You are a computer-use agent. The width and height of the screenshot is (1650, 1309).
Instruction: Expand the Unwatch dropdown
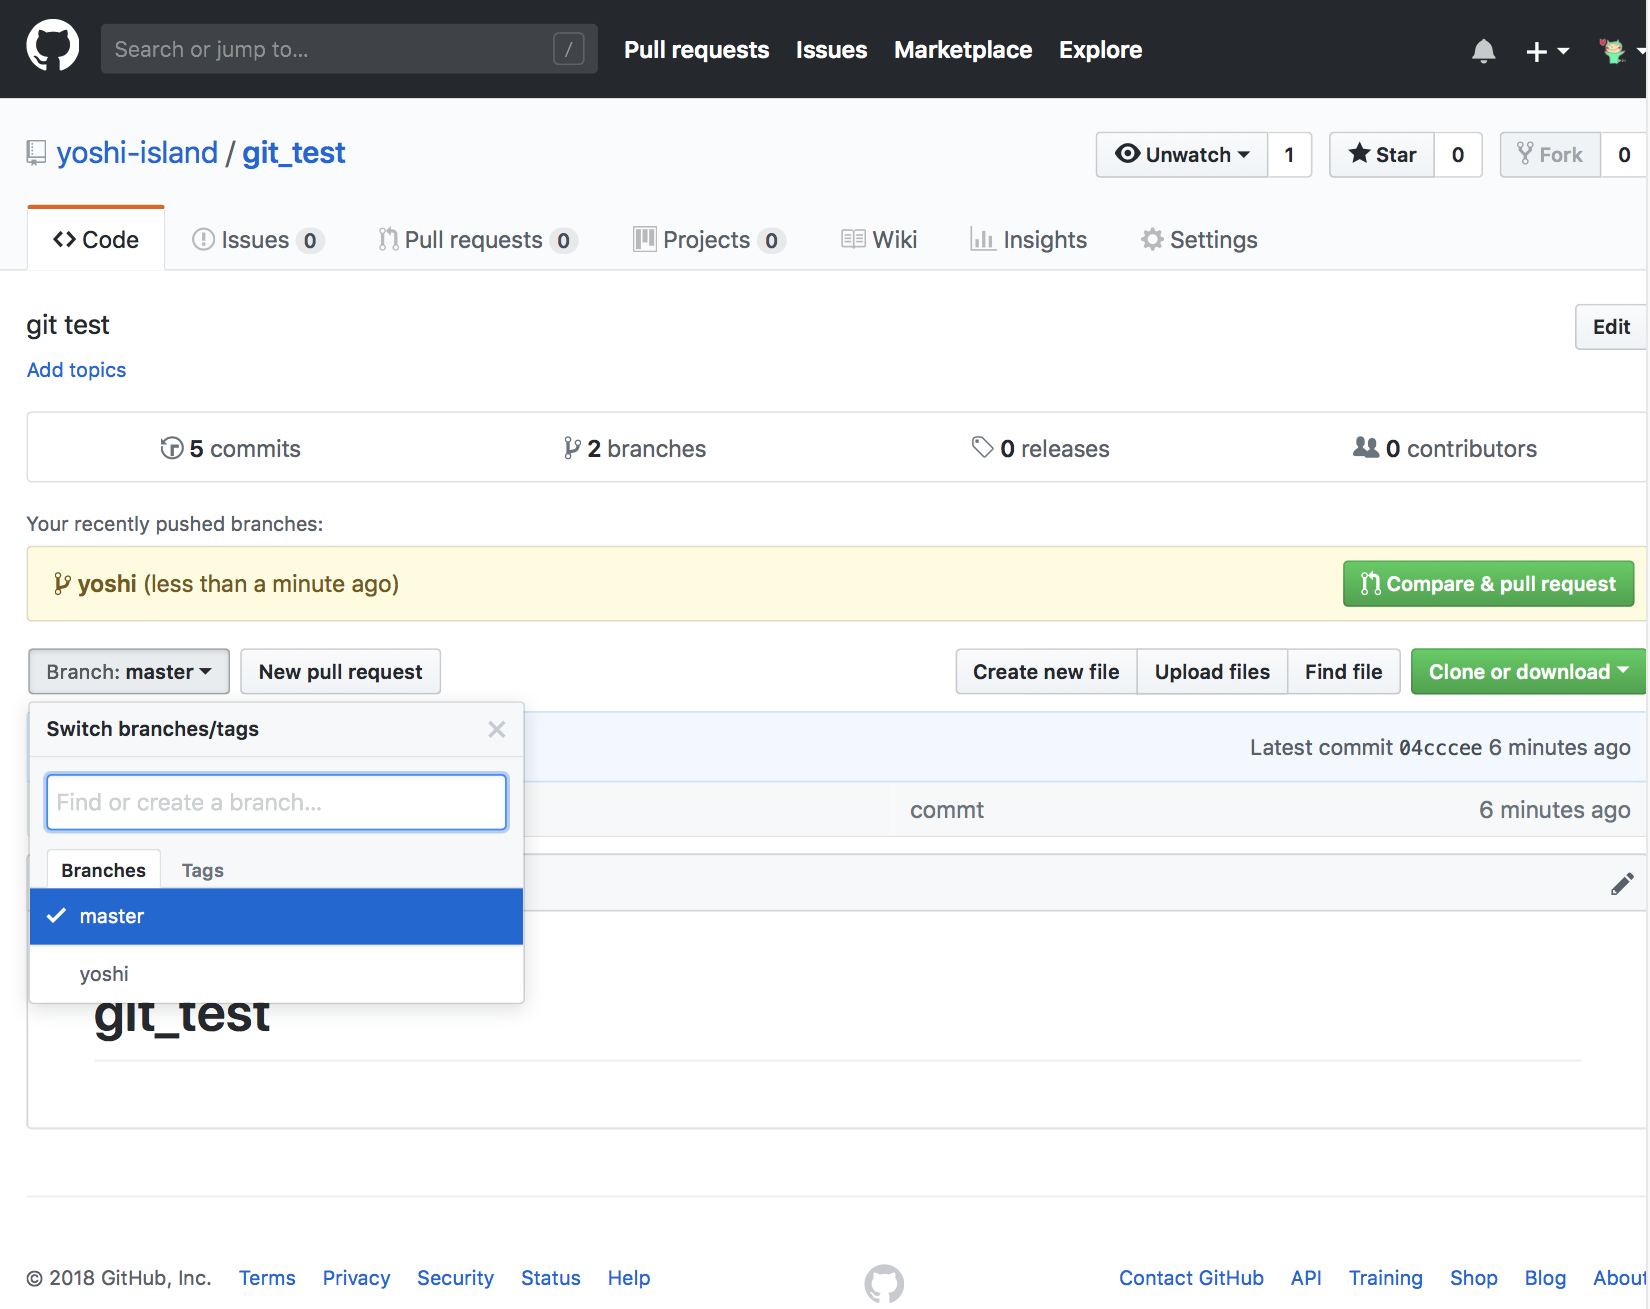coord(1182,155)
